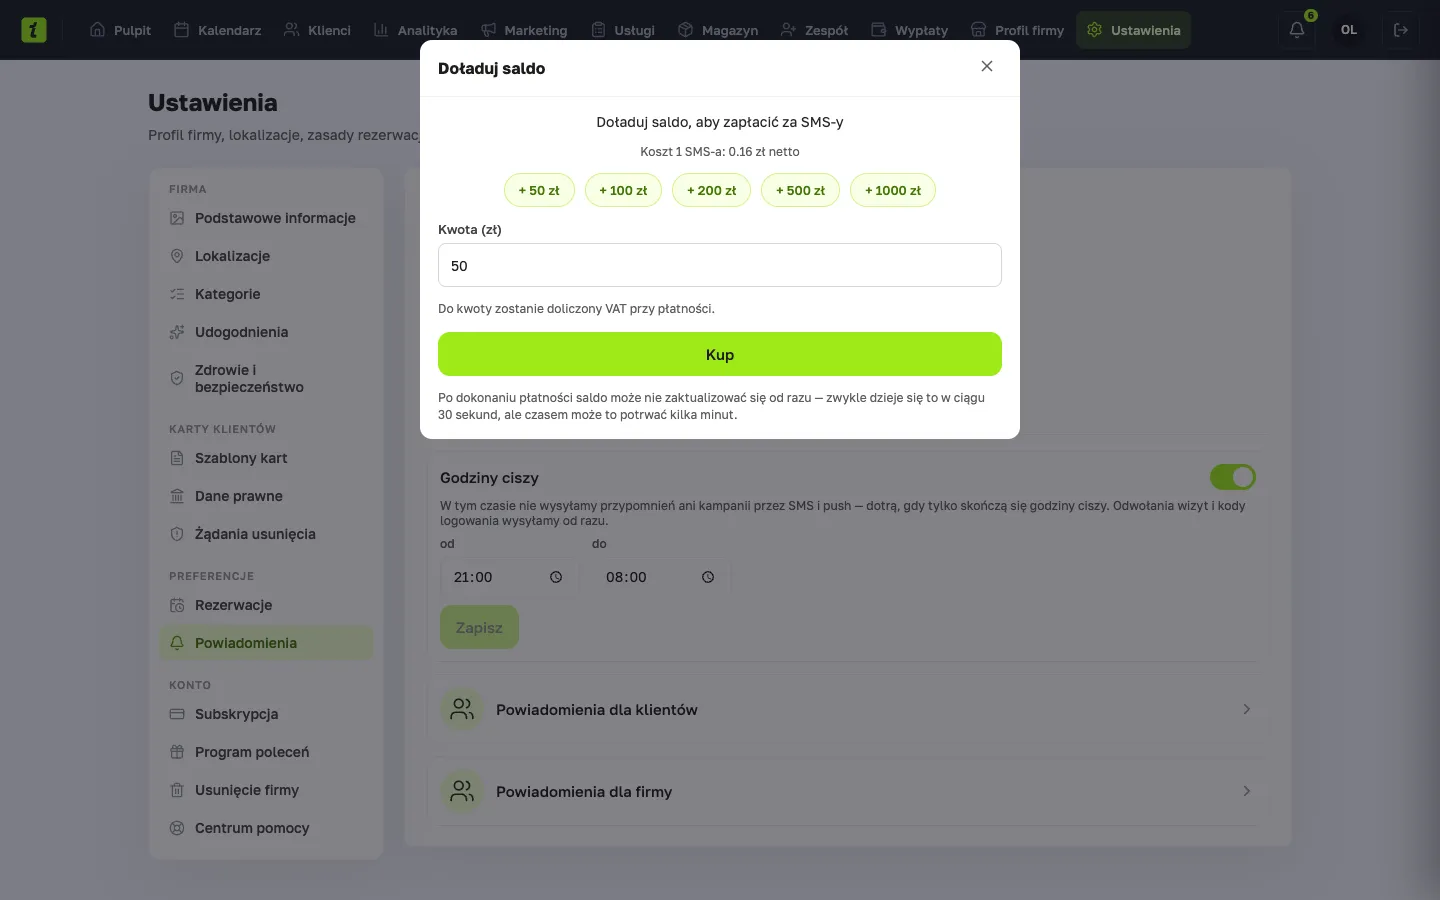Open the notifications bell in top bar
This screenshot has height=900, width=1440.
[x=1297, y=30]
